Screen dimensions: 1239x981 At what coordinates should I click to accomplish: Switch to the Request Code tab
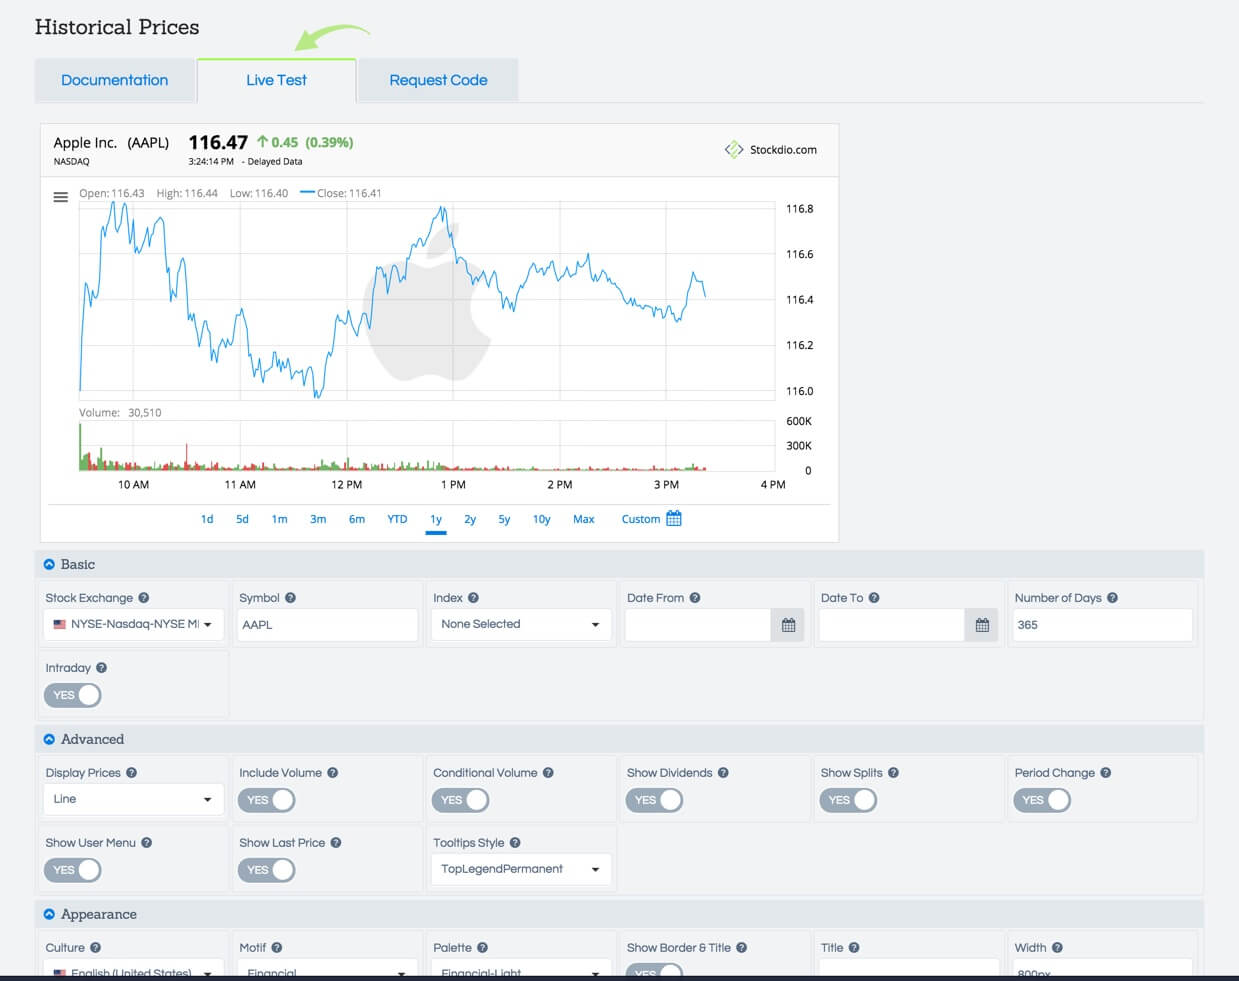(x=438, y=80)
